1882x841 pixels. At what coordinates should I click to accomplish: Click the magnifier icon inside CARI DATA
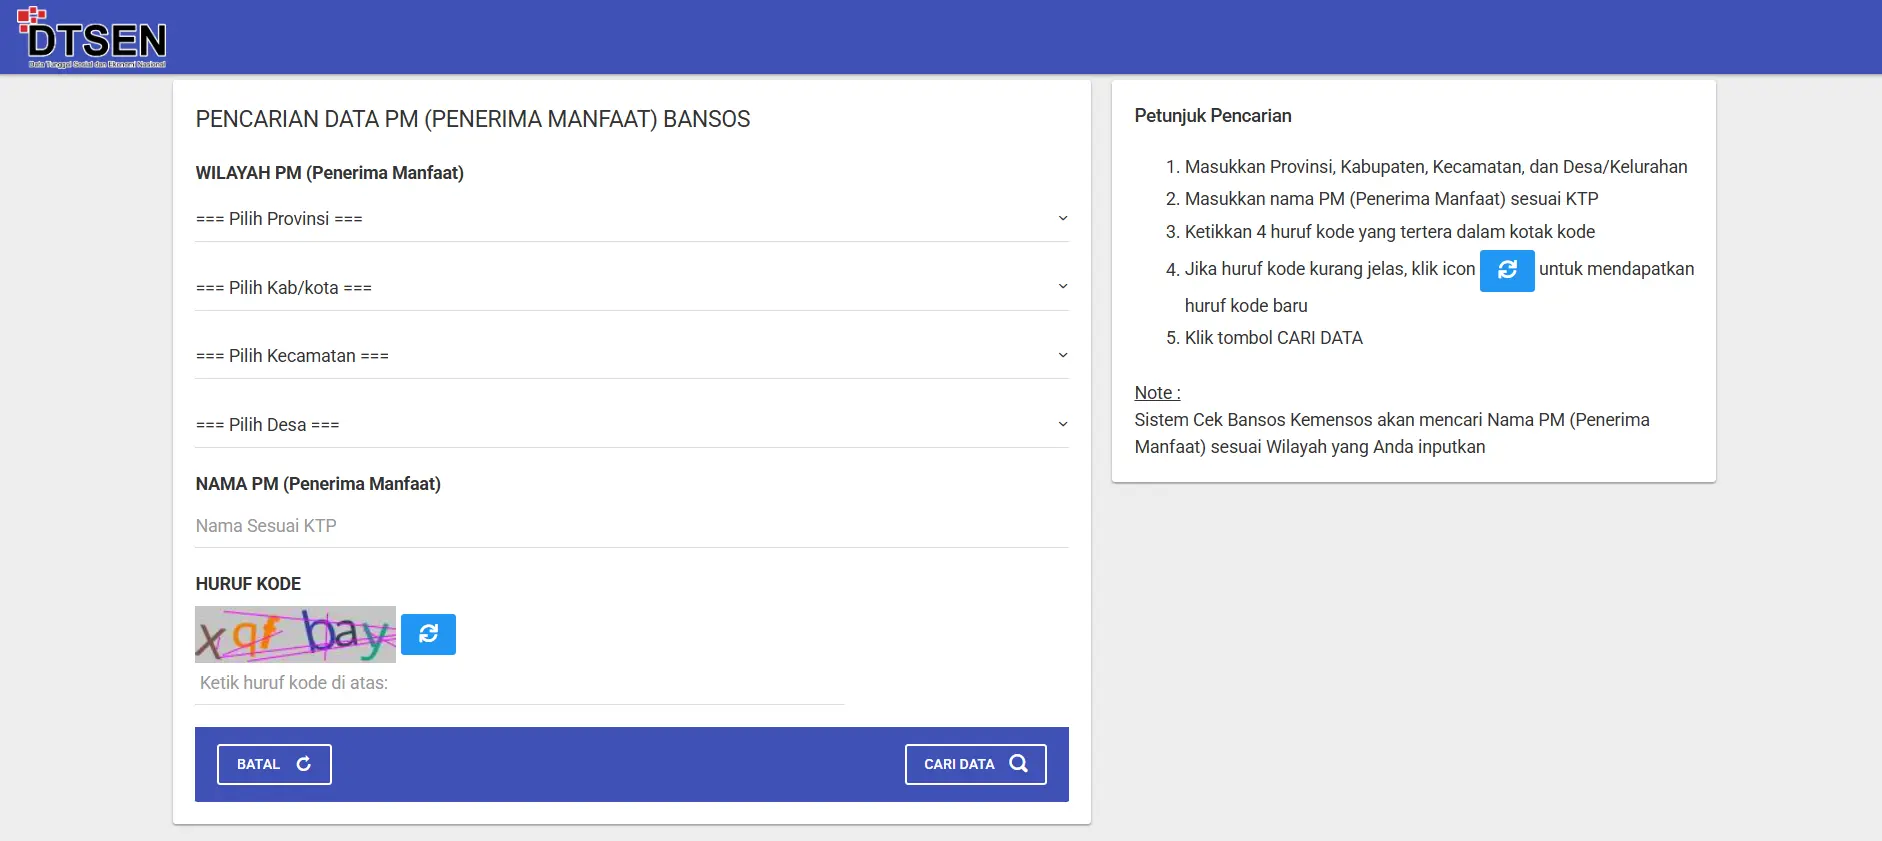click(1018, 764)
